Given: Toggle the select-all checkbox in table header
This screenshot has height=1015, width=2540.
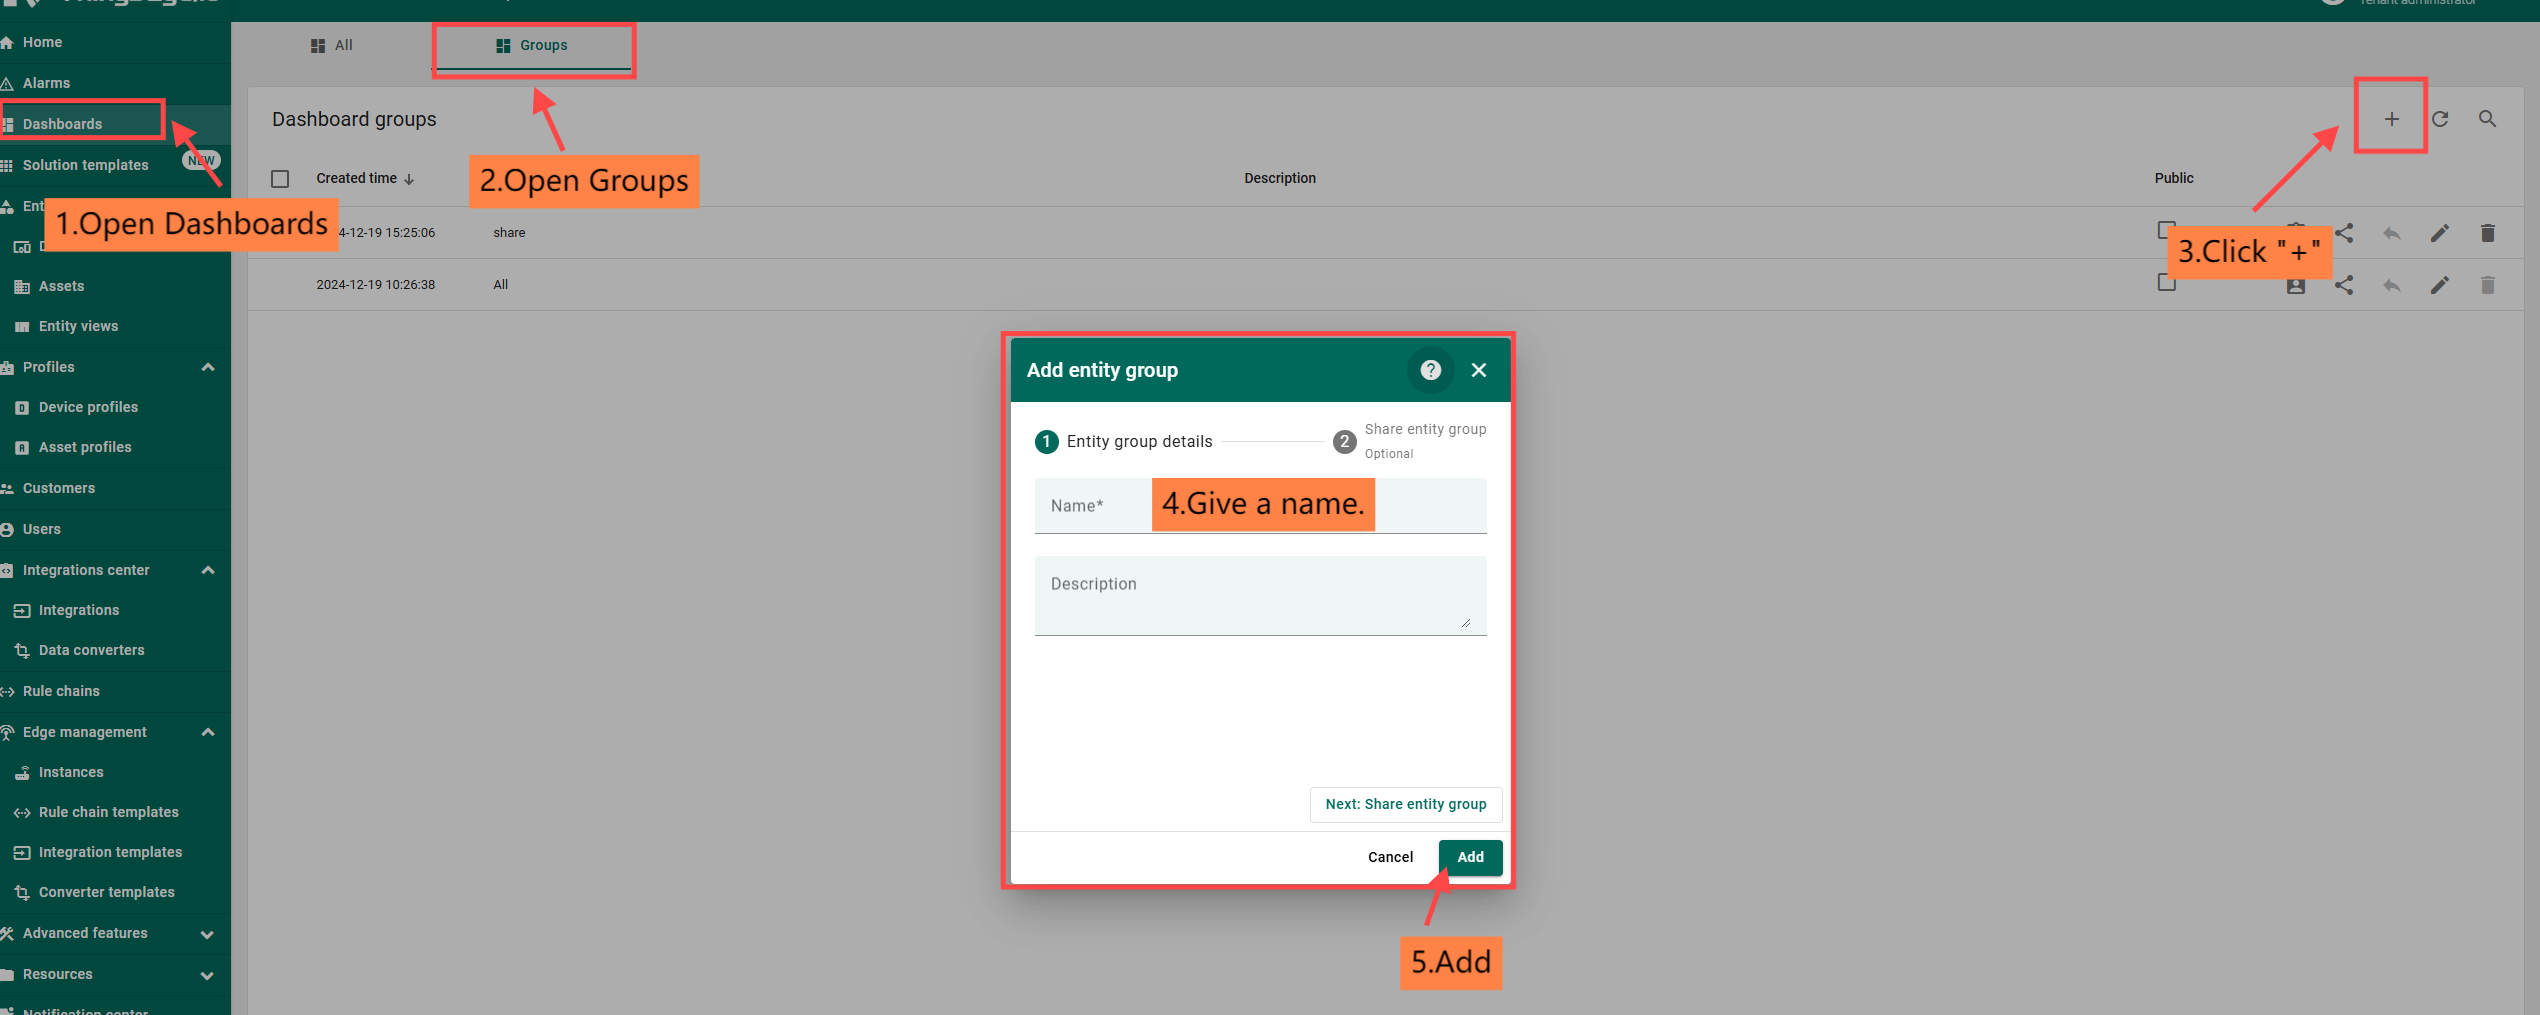Looking at the screenshot, I should (280, 179).
